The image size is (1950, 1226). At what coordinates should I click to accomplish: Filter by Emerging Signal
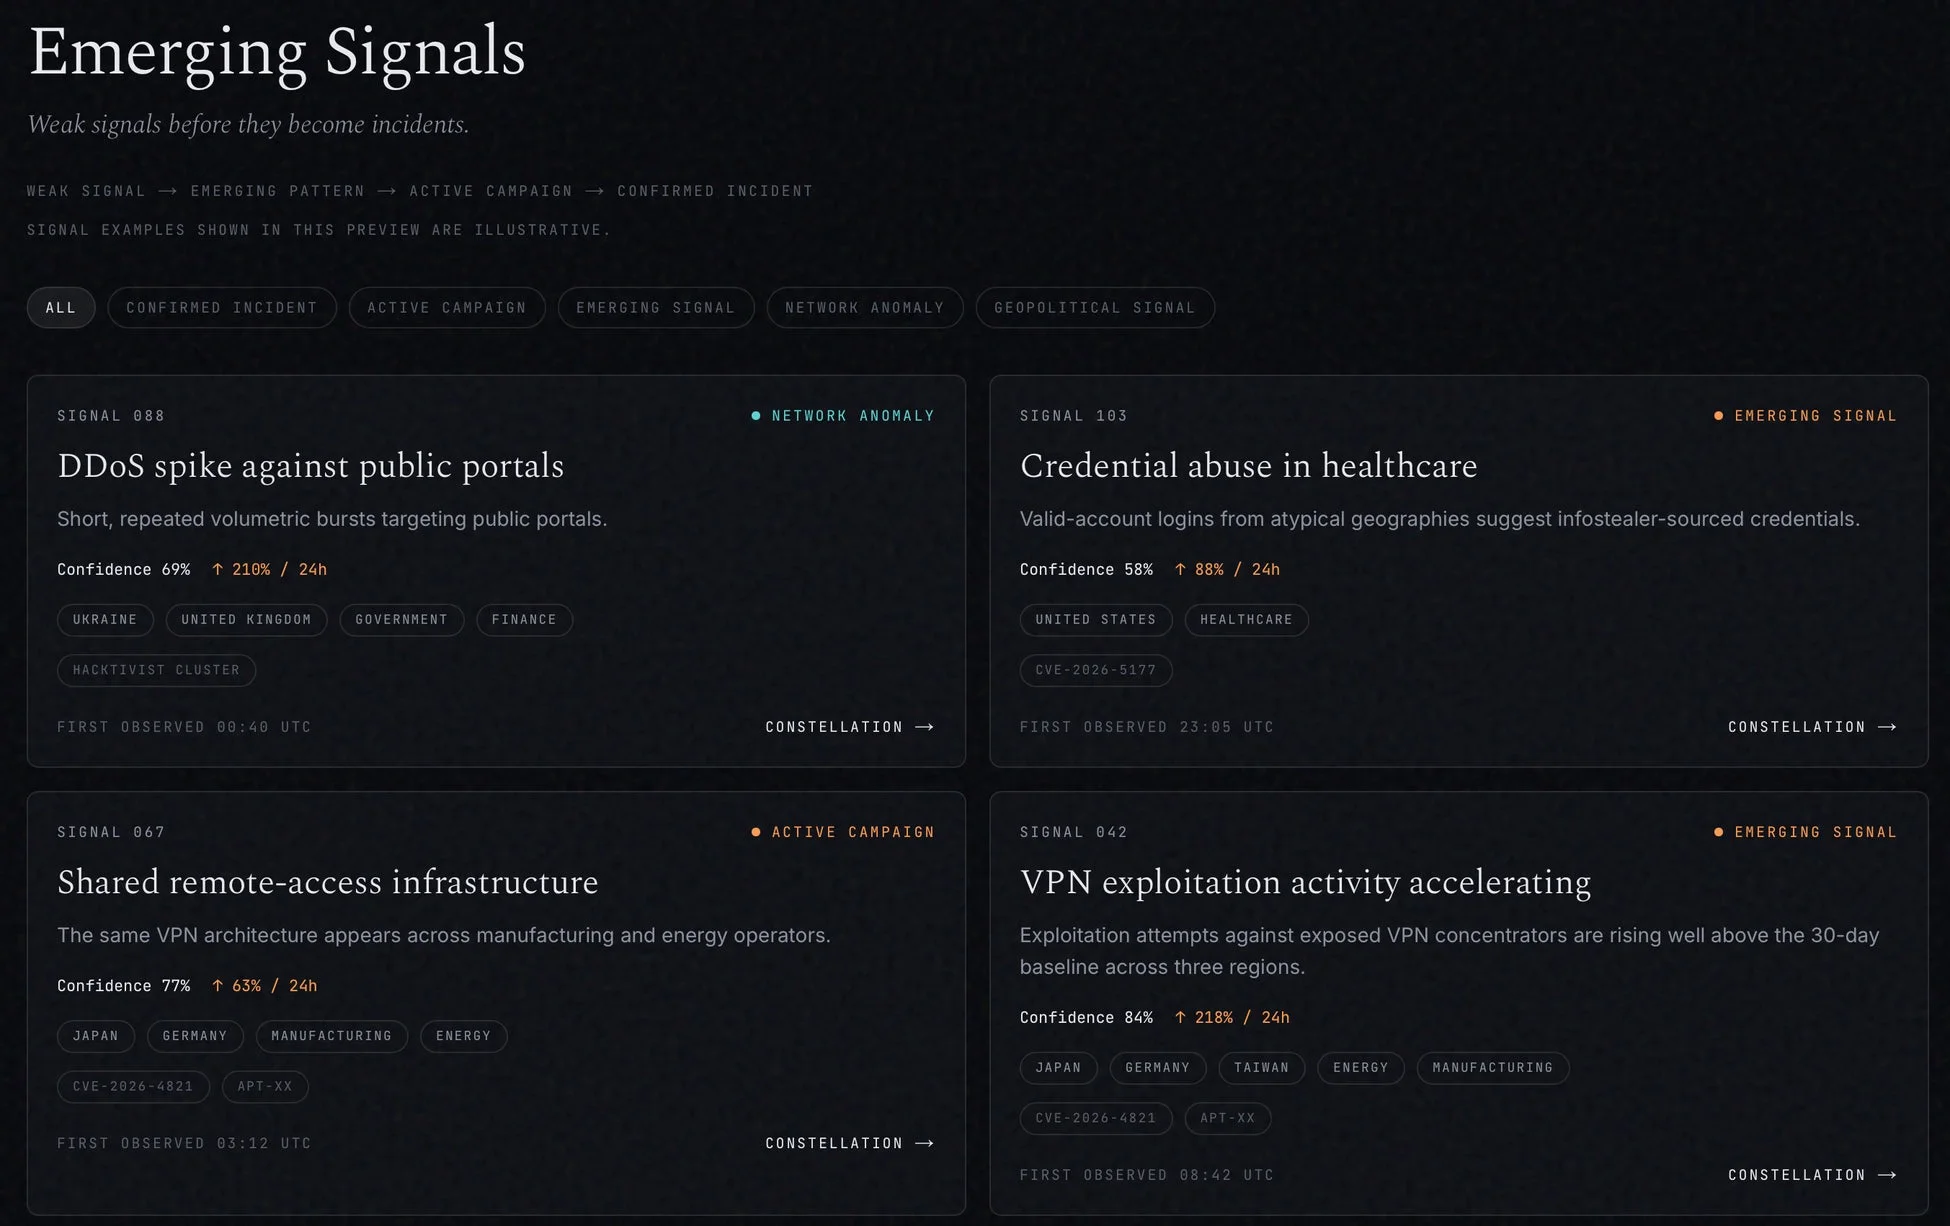(656, 308)
